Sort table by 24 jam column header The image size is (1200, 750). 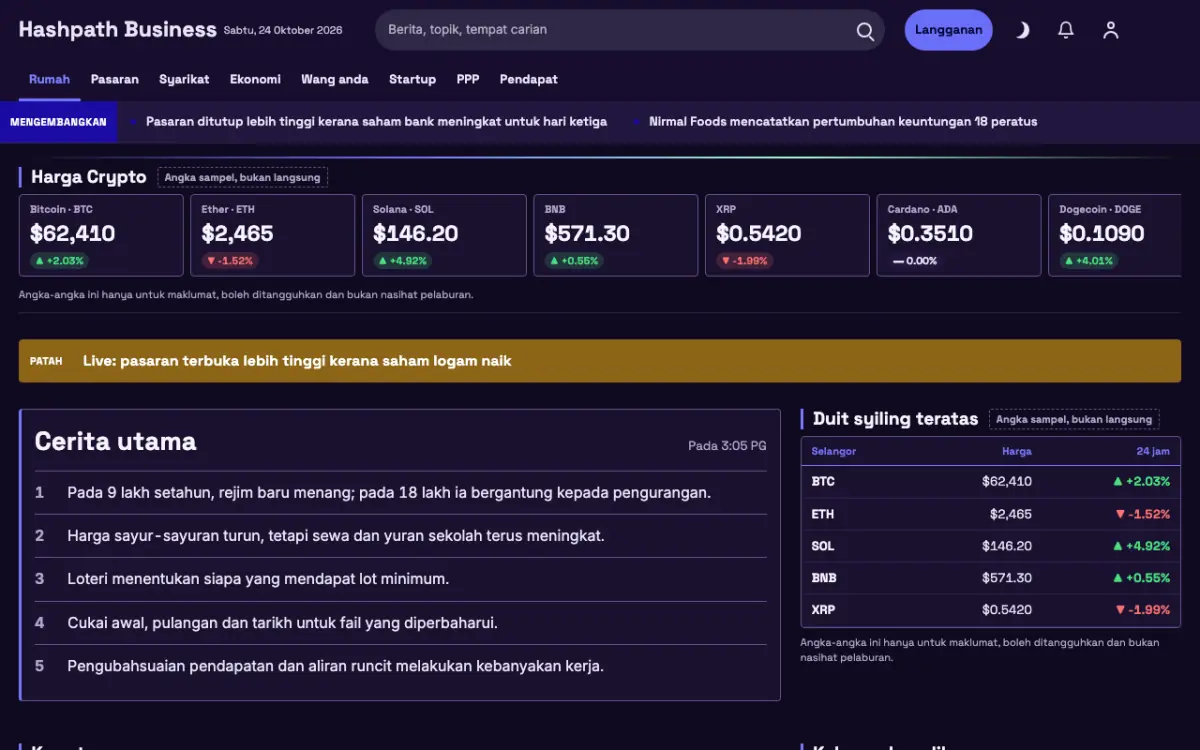pyautogui.click(x=1153, y=451)
